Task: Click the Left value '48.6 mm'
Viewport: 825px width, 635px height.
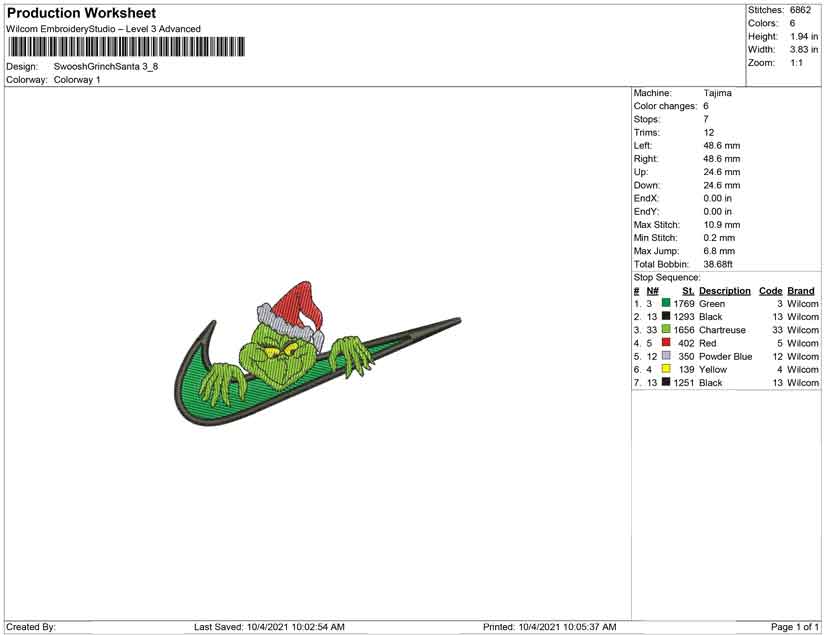Action: (x=722, y=146)
